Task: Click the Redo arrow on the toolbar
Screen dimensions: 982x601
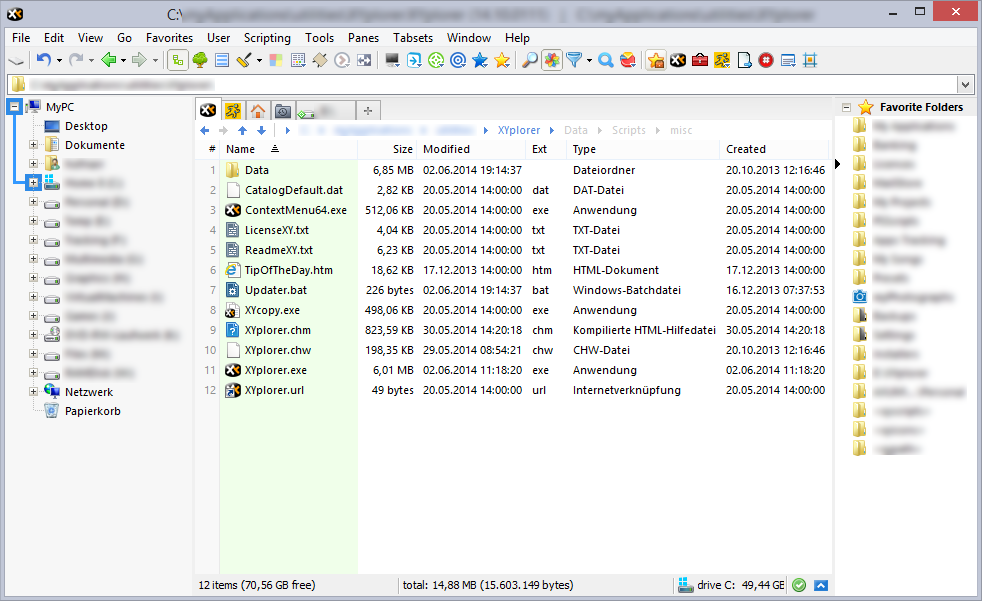Action: point(74,60)
